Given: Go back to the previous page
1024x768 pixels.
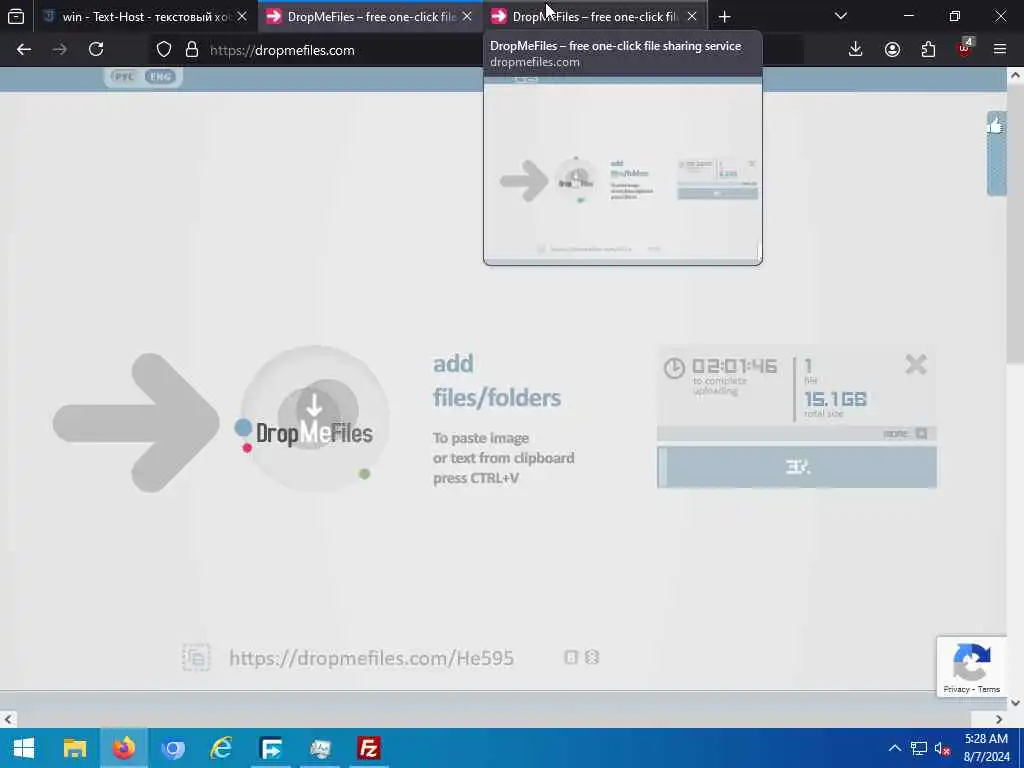Looking at the screenshot, I should [24, 49].
